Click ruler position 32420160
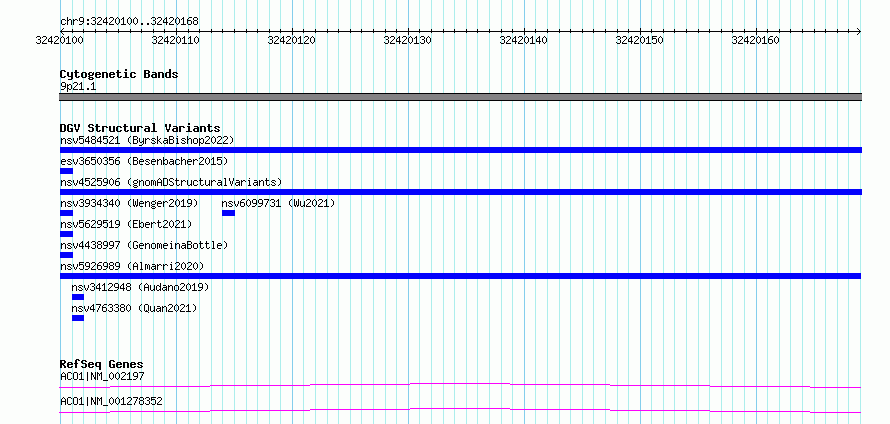This screenshot has height=424, width=890. [x=755, y=40]
